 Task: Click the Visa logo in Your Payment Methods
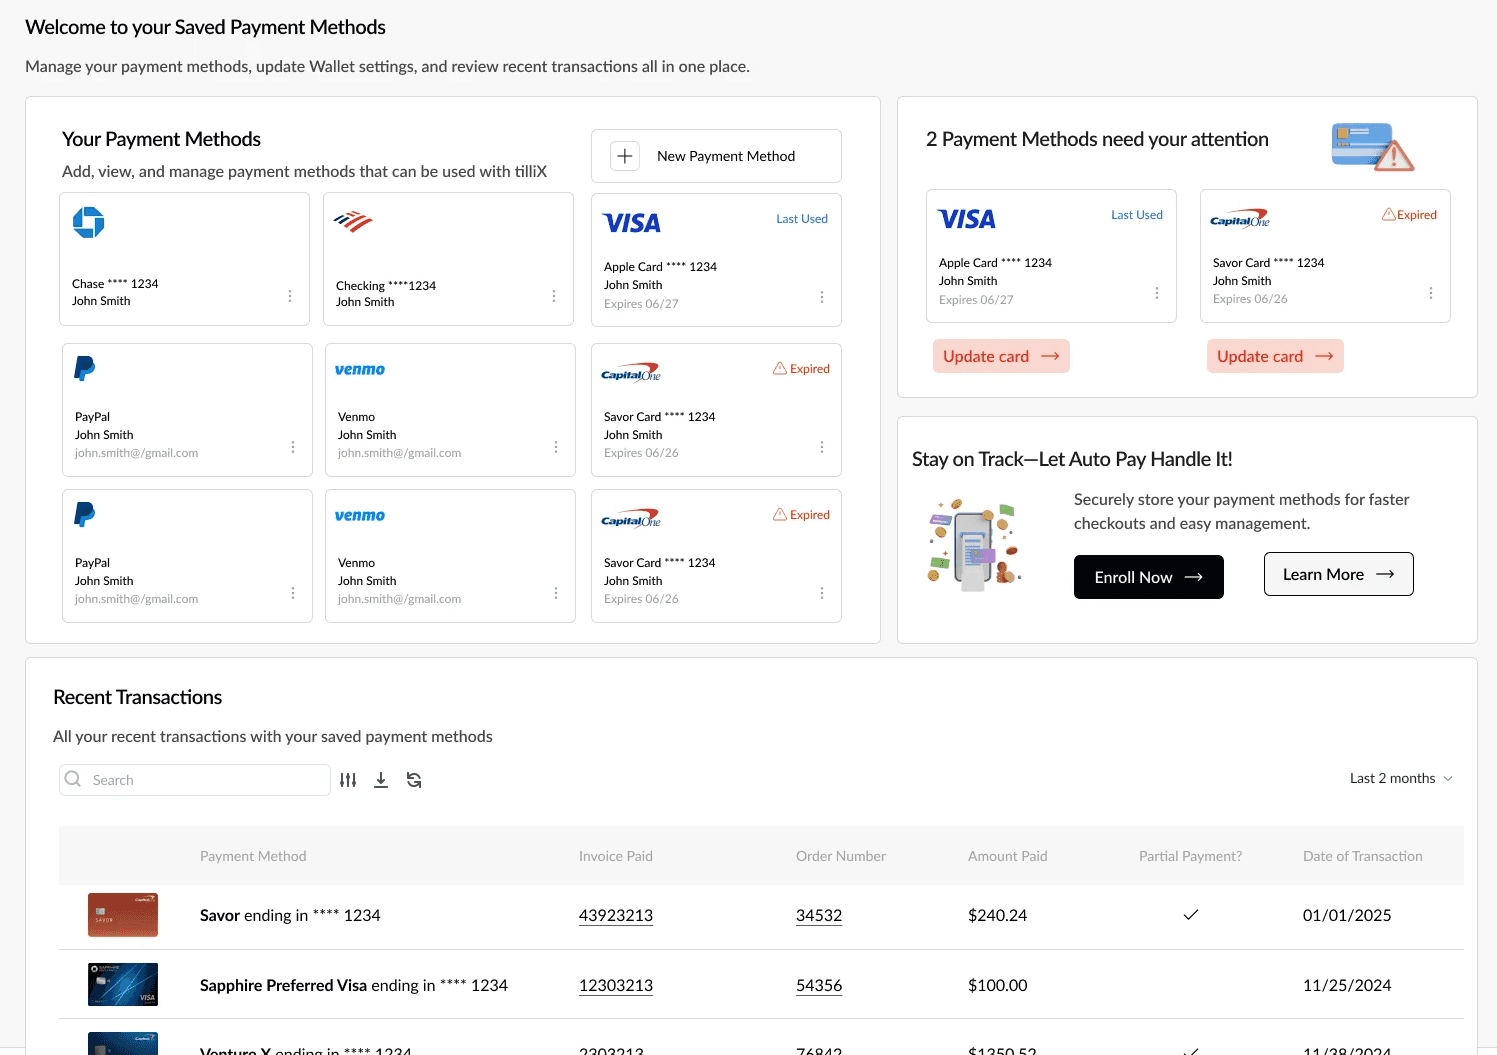(x=632, y=223)
